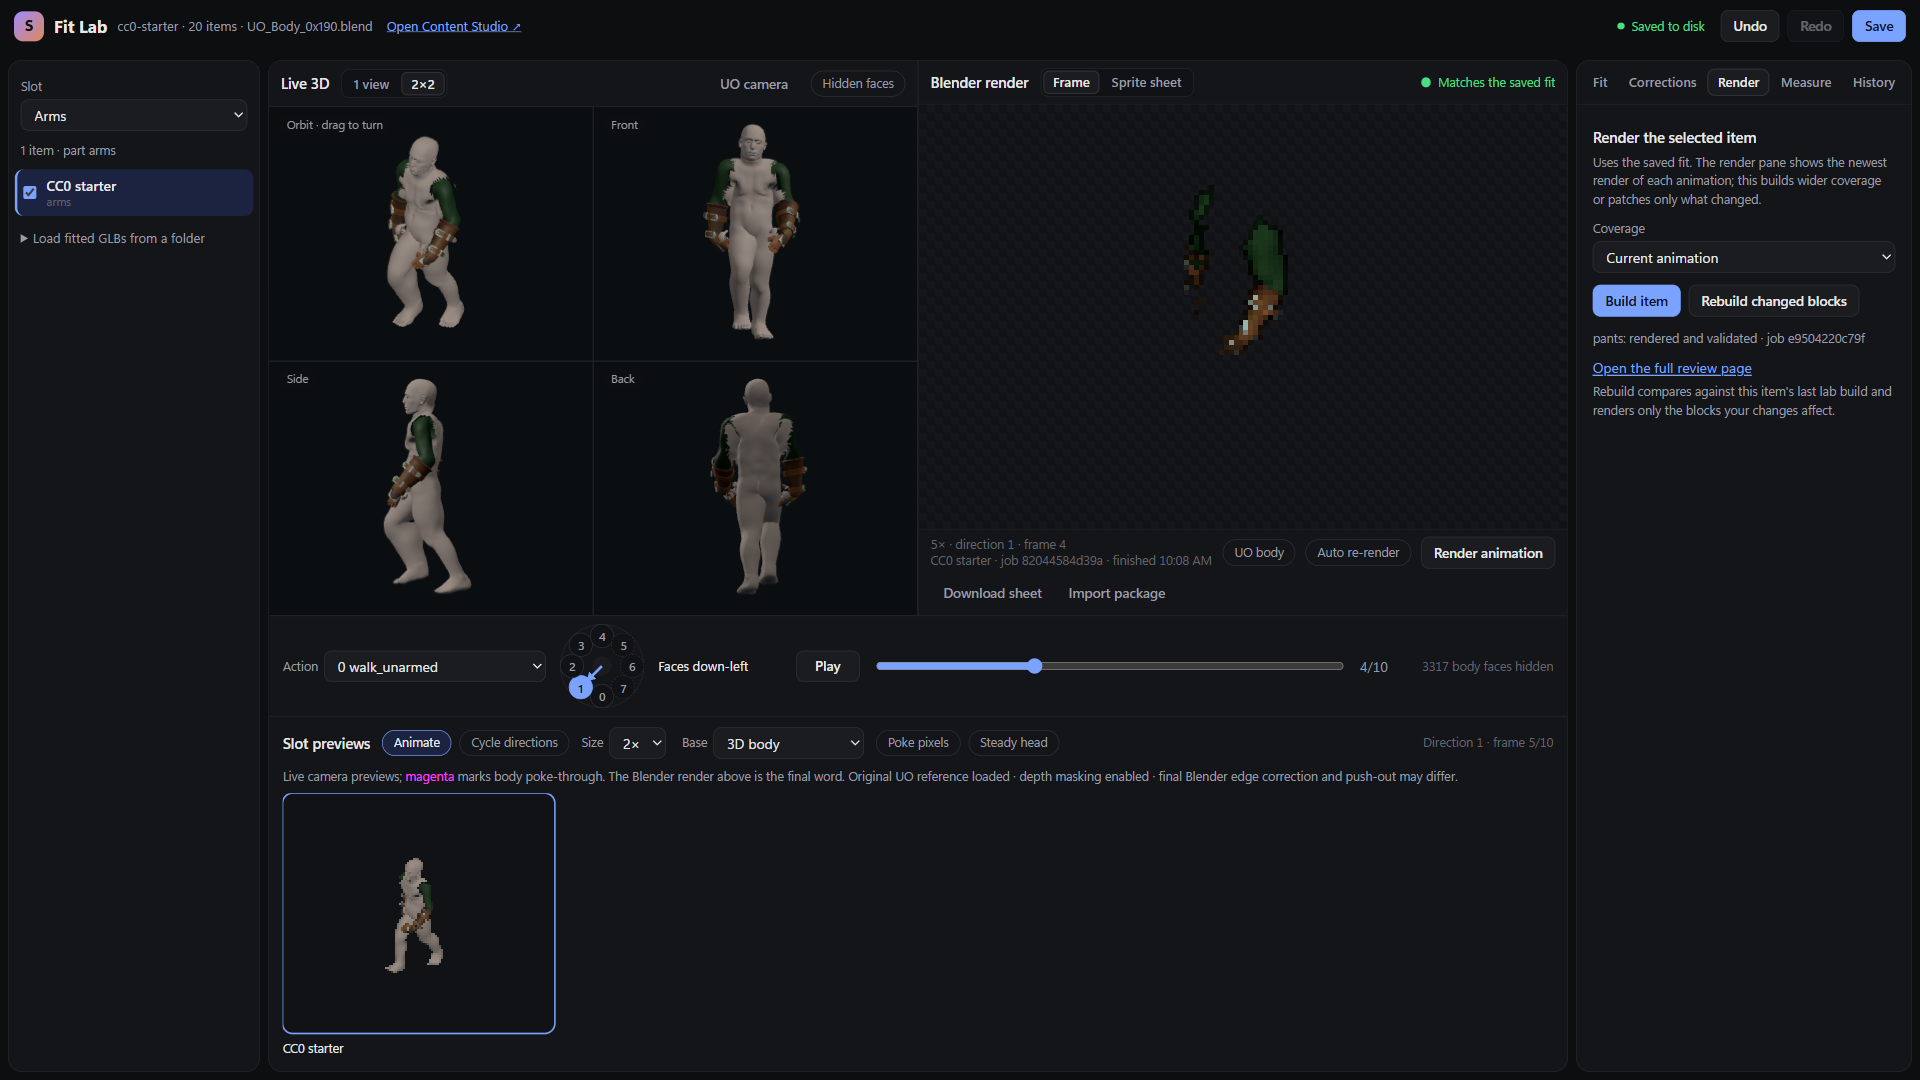Open the Base dropdown showing 3D body
This screenshot has height=1080, width=1920.
[788, 744]
